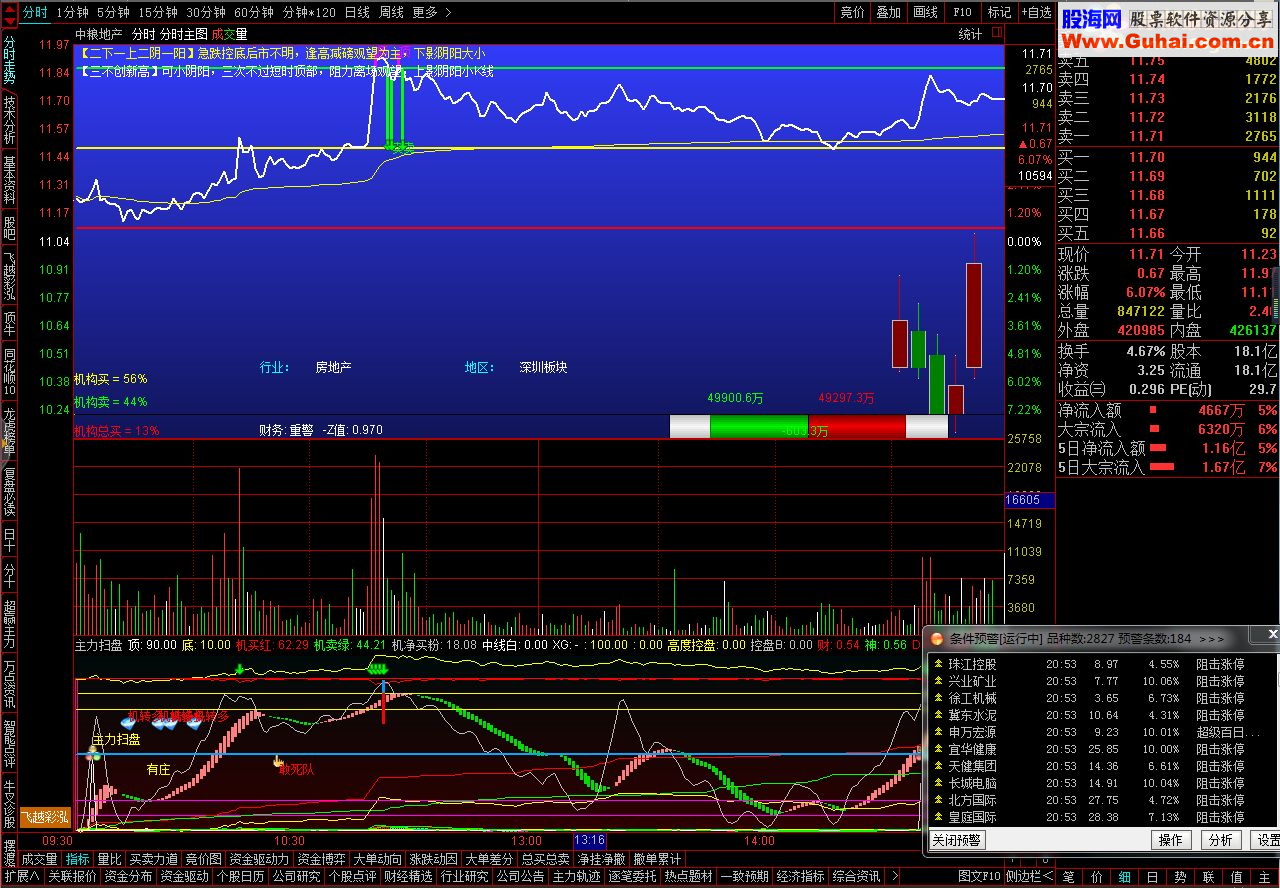Click the 标记 mark button
Image resolution: width=1280 pixels, height=888 pixels.
[999, 12]
